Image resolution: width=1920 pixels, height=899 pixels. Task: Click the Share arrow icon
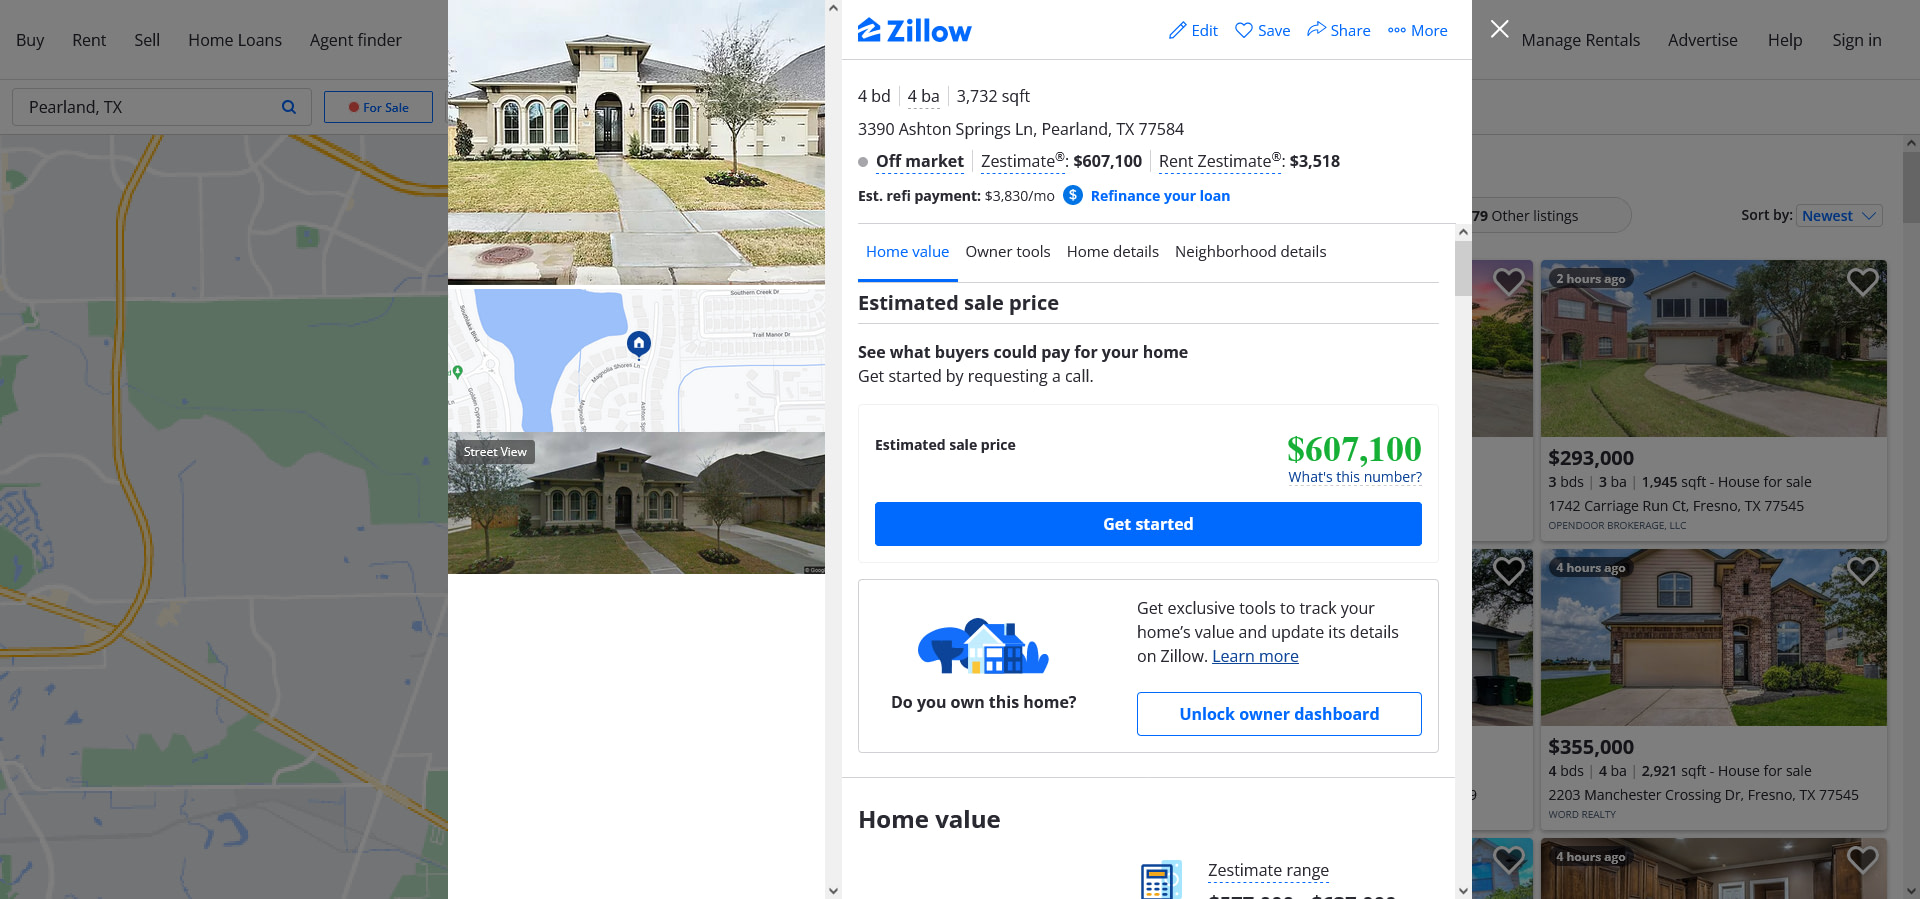(x=1316, y=29)
